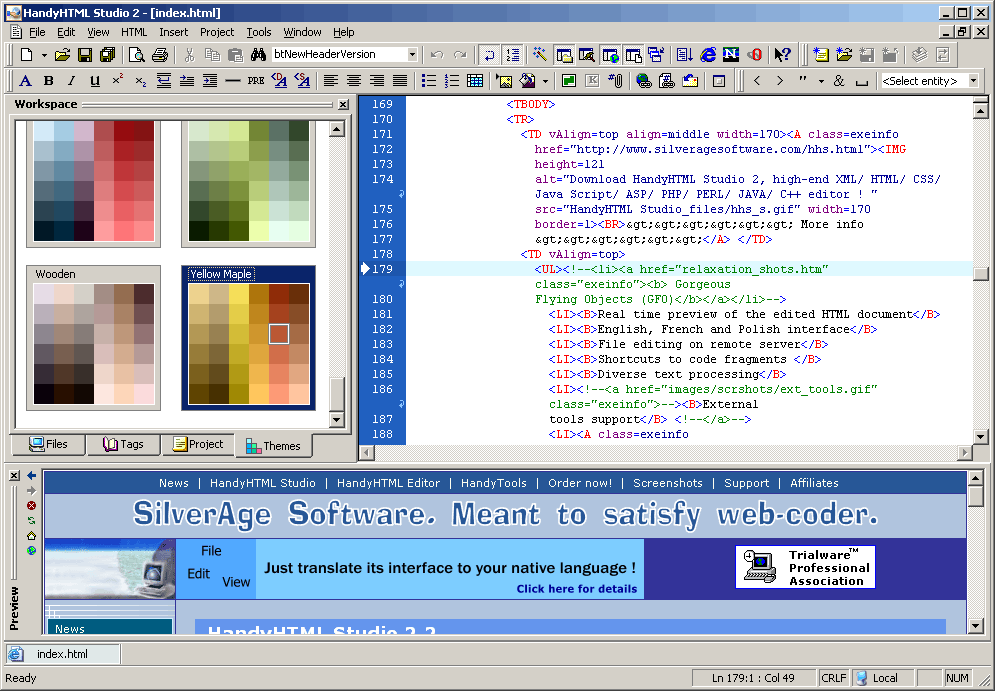995x691 pixels.
Task: Open the search text combo box dropdown
Action: (x=412, y=55)
